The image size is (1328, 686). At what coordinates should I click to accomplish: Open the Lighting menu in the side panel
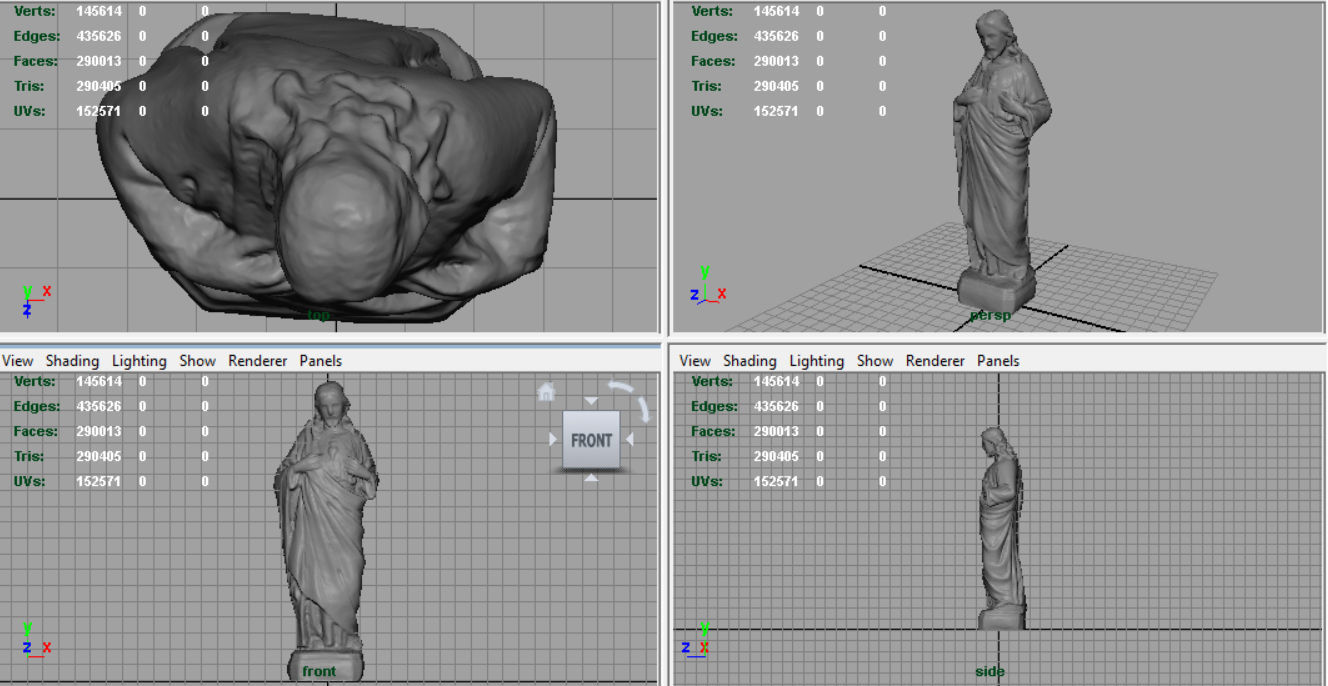817,361
